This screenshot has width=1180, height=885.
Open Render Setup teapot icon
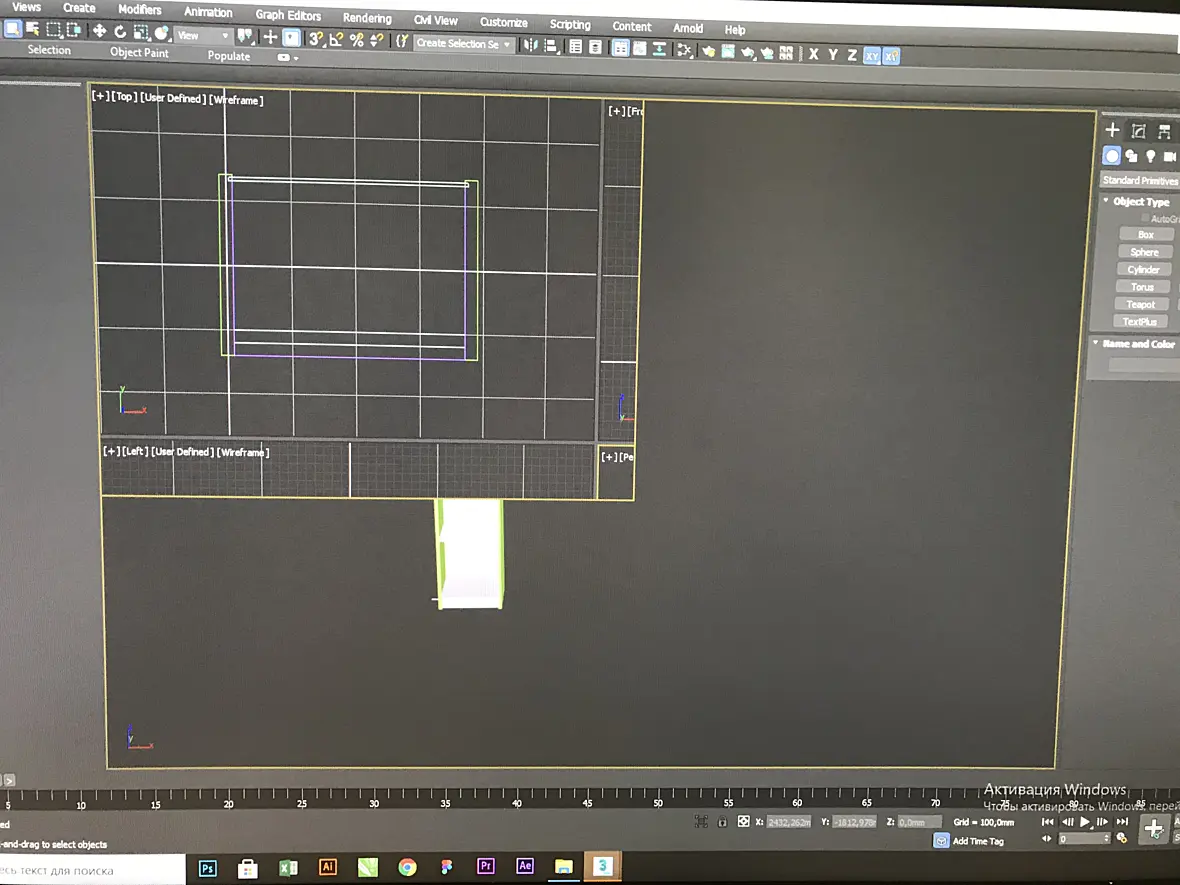click(708, 52)
